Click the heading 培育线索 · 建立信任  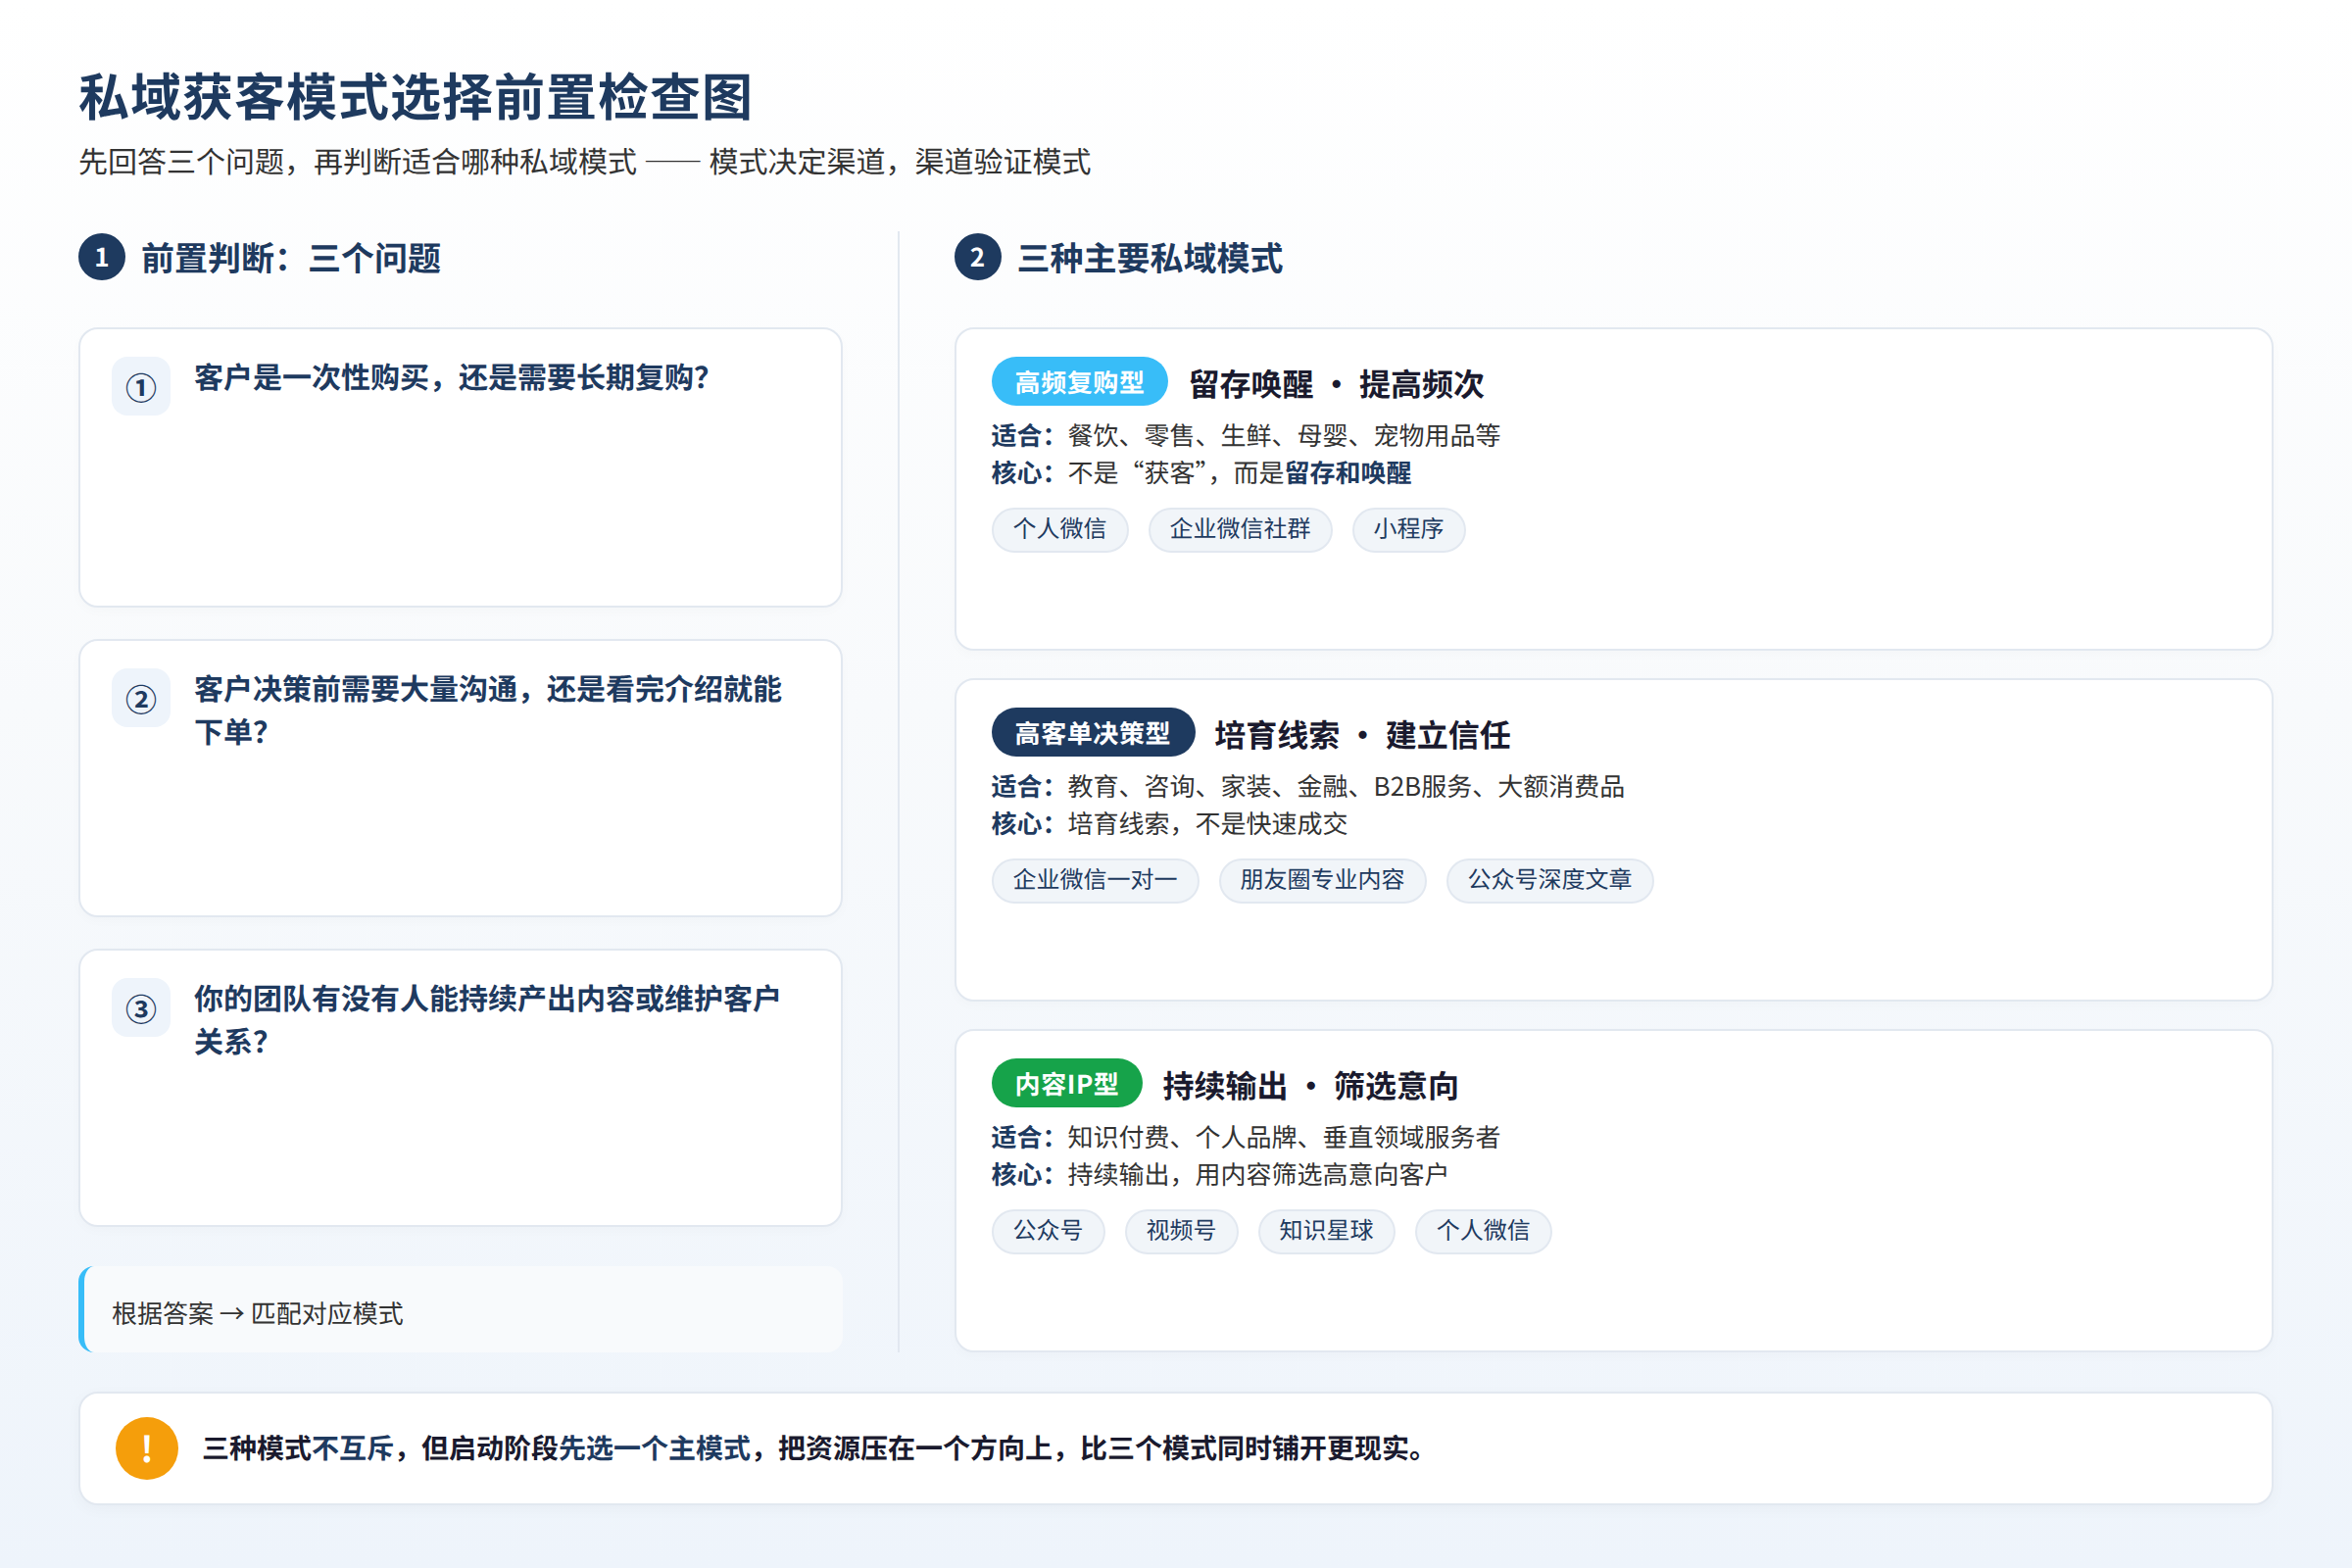[x=1362, y=735]
